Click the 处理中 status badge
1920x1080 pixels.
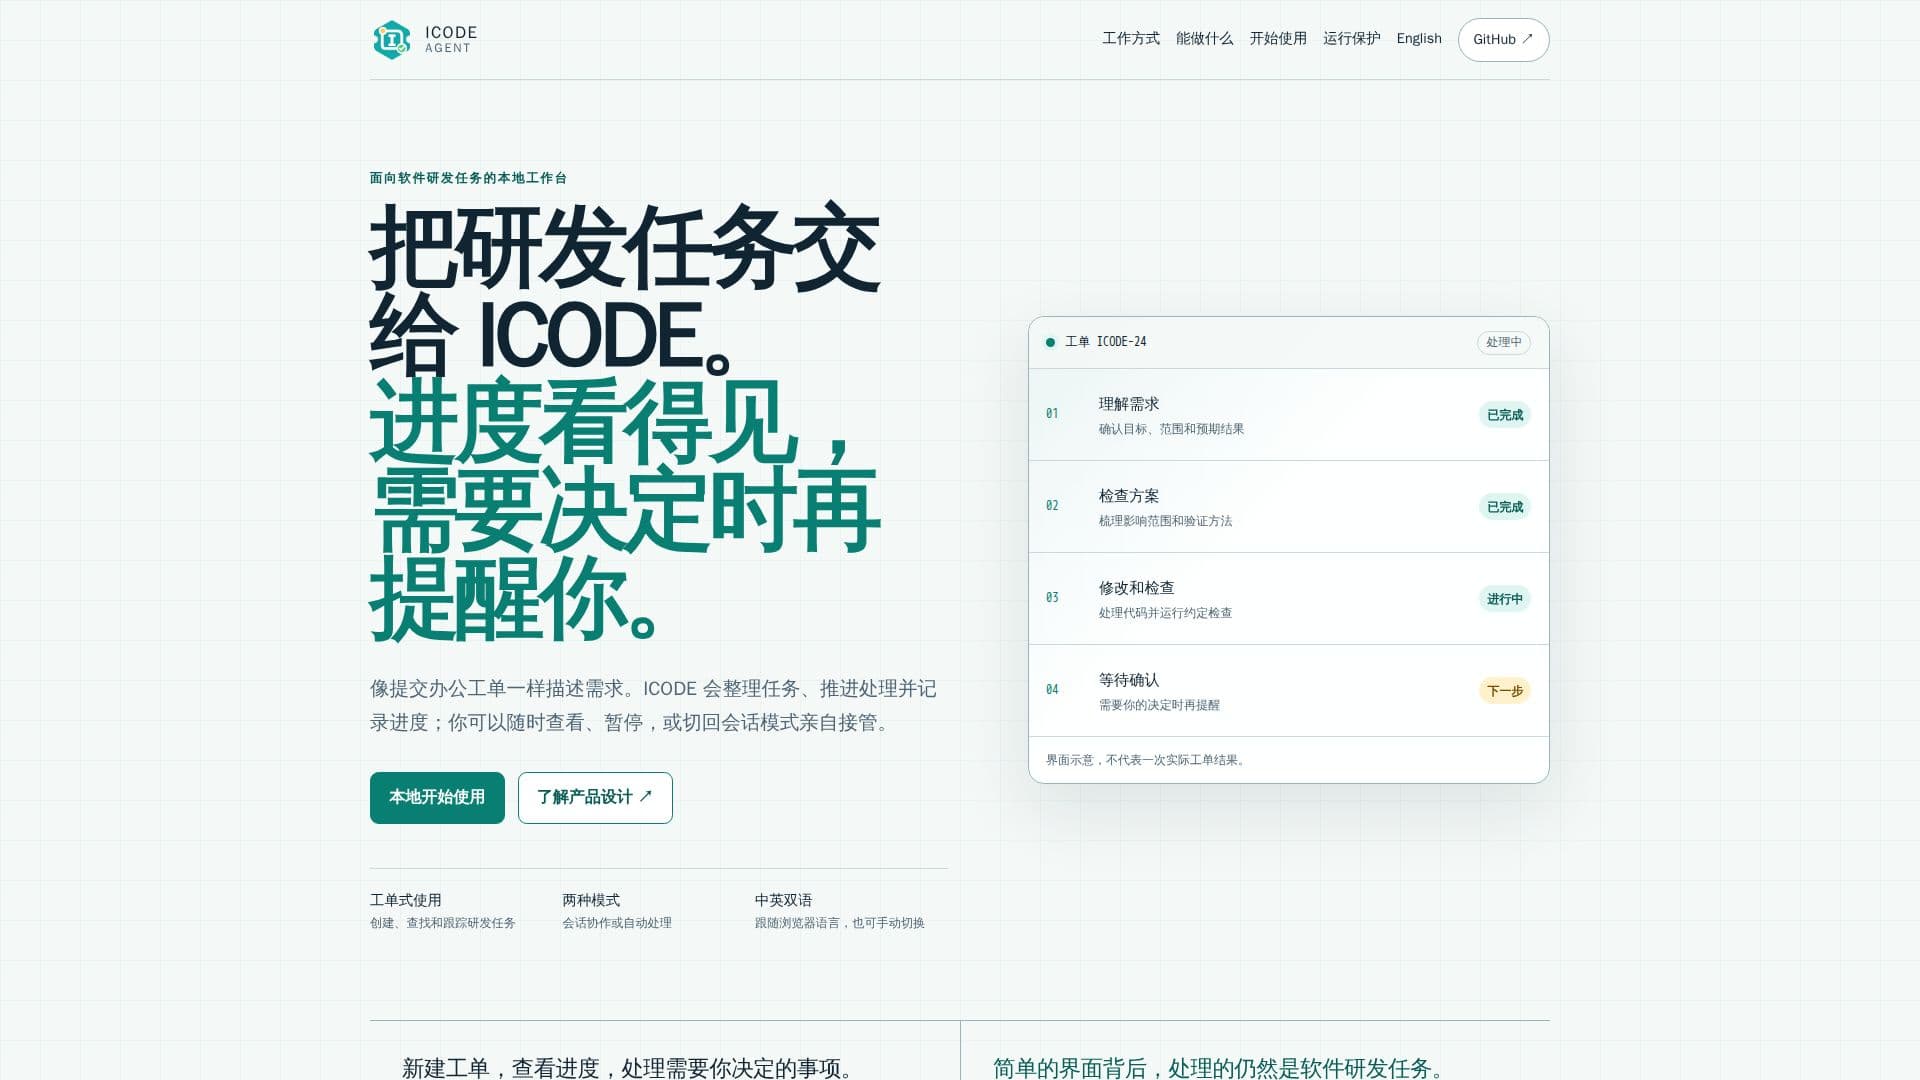tap(1503, 342)
